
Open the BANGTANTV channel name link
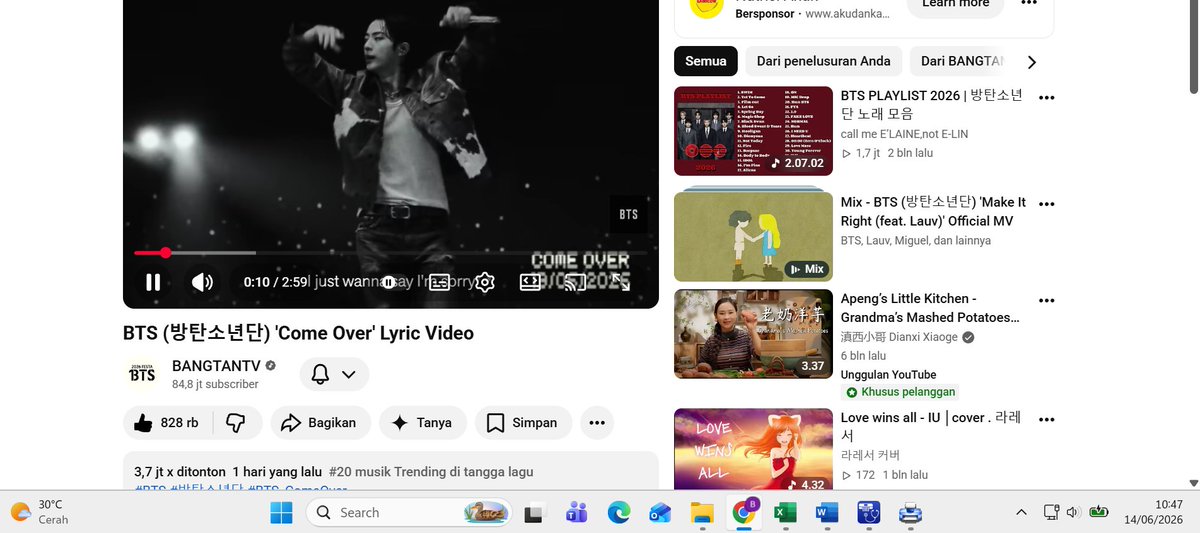coord(216,366)
